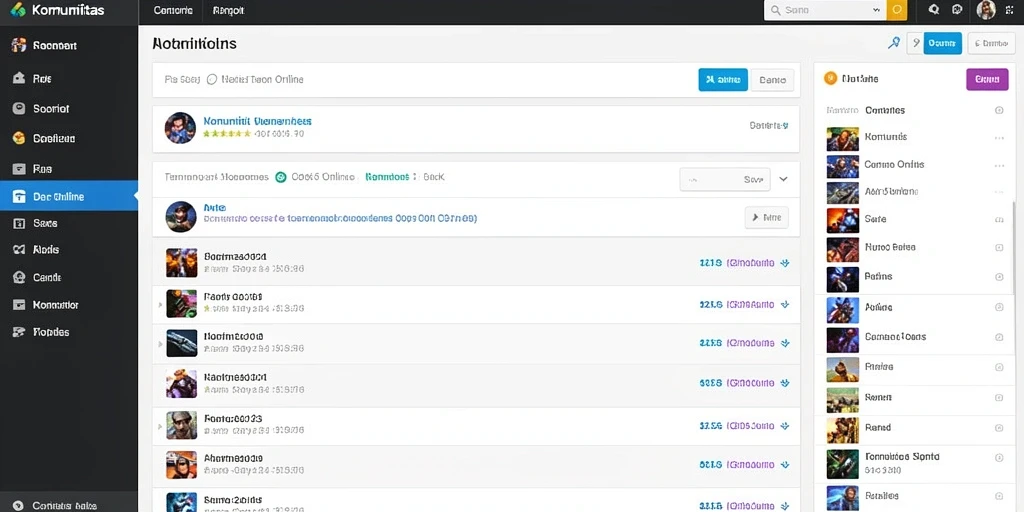1024x512 pixels.
Task: Open the Comorie top menu
Action: point(173,10)
